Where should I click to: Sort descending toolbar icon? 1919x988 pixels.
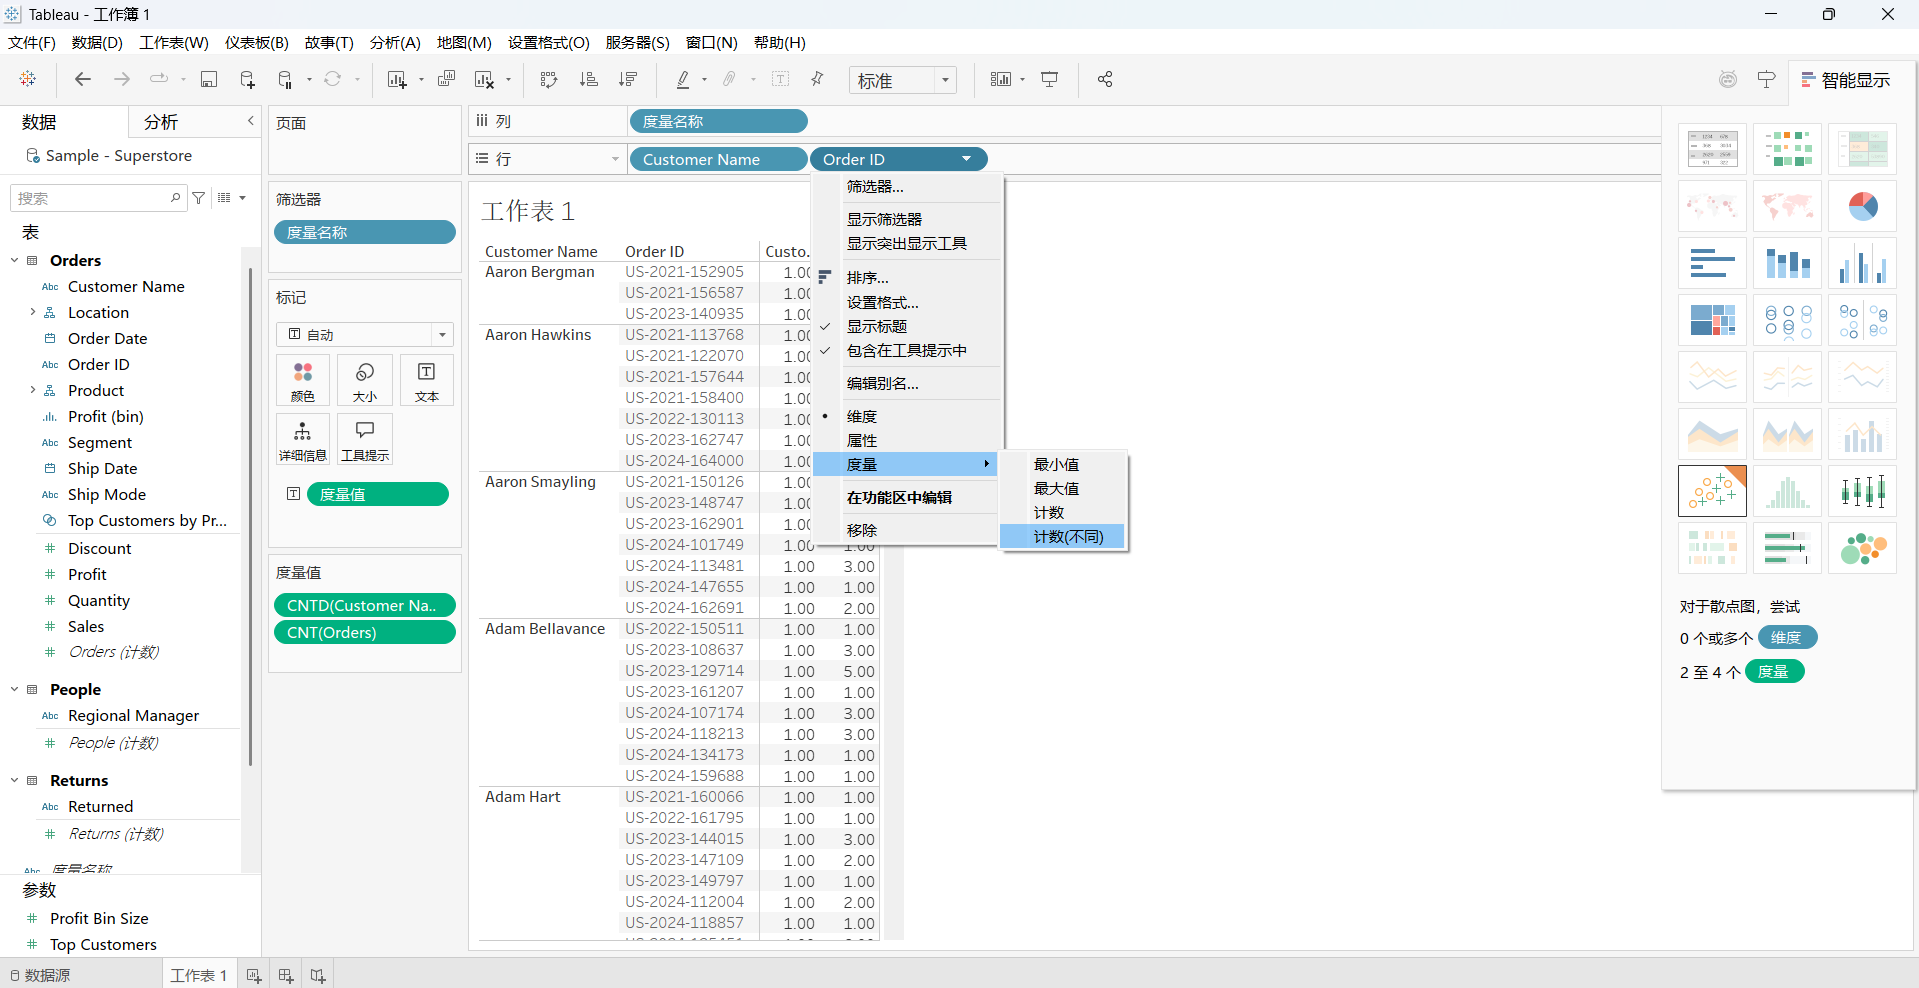coord(628,79)
